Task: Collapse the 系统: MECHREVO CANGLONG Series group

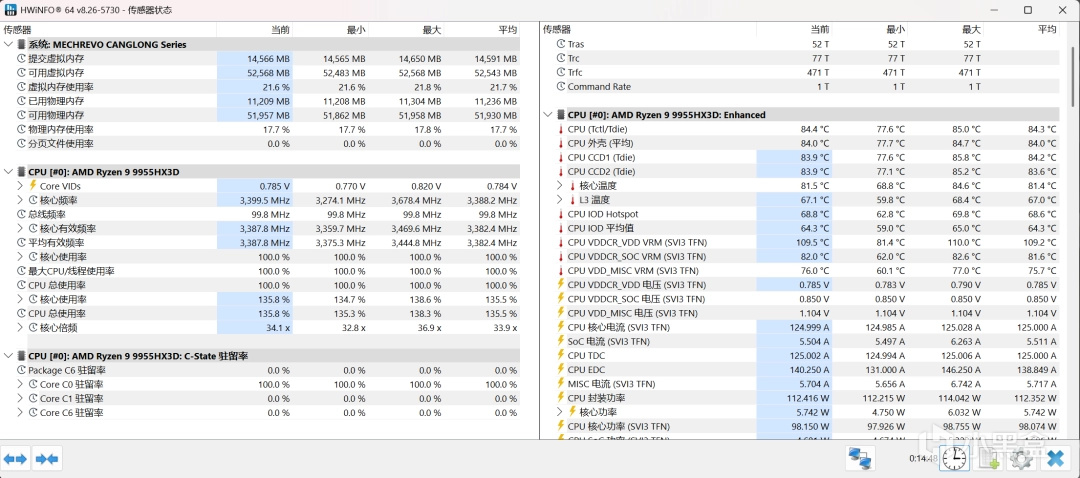Action: pyautogui.click(x=8, y=45)
